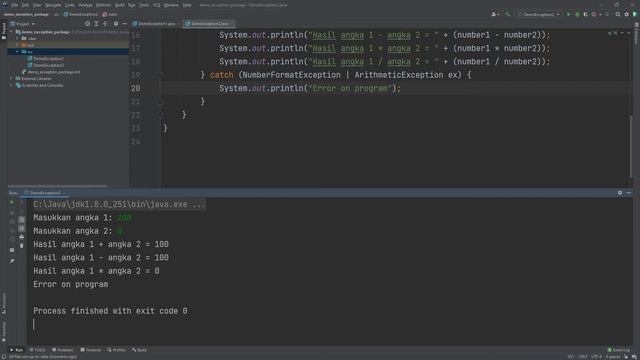Open the Navigate menu
Image resolution: width=640 pixels, height=360 pixels.
tap(53, 5)
